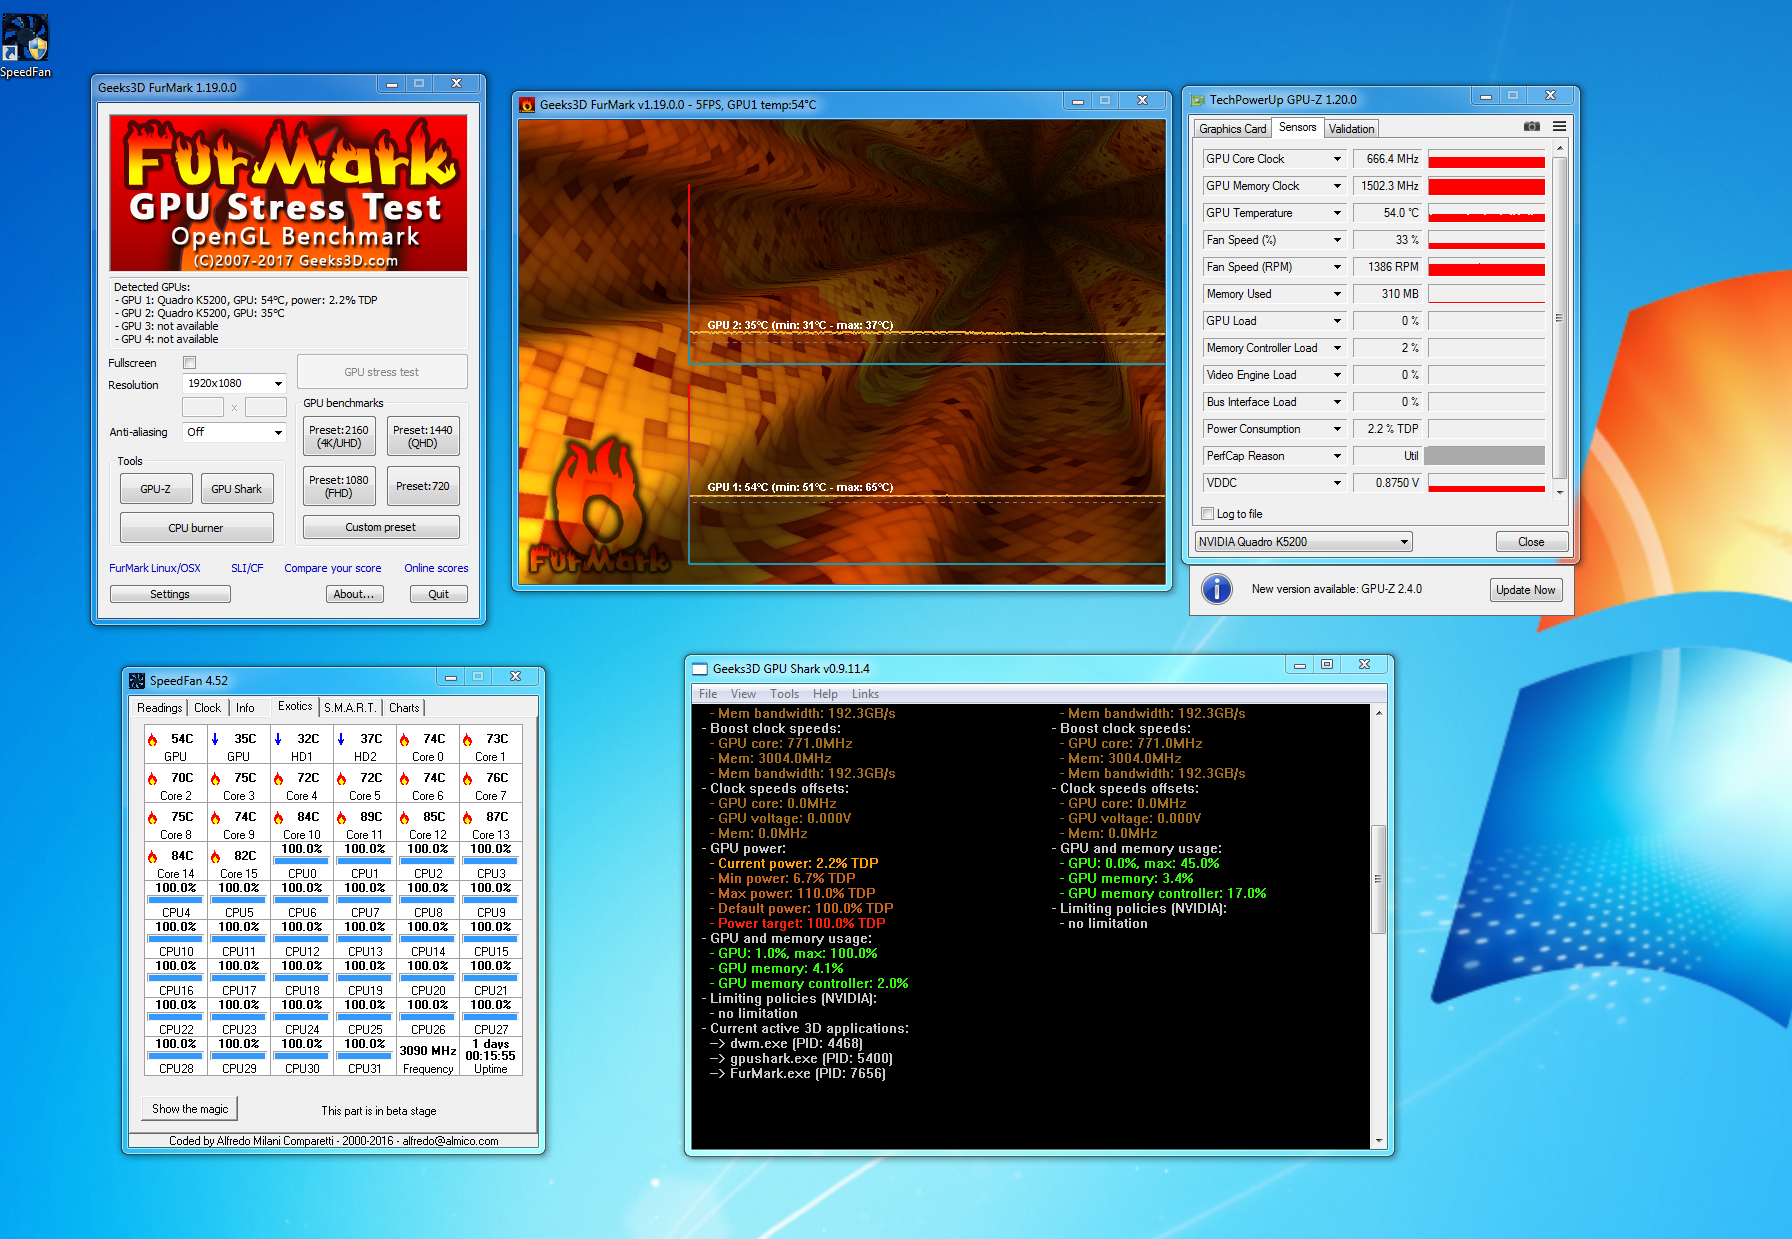
Task: Click the down arrow icon beside 32C HD1
Action: pos(278,740)
